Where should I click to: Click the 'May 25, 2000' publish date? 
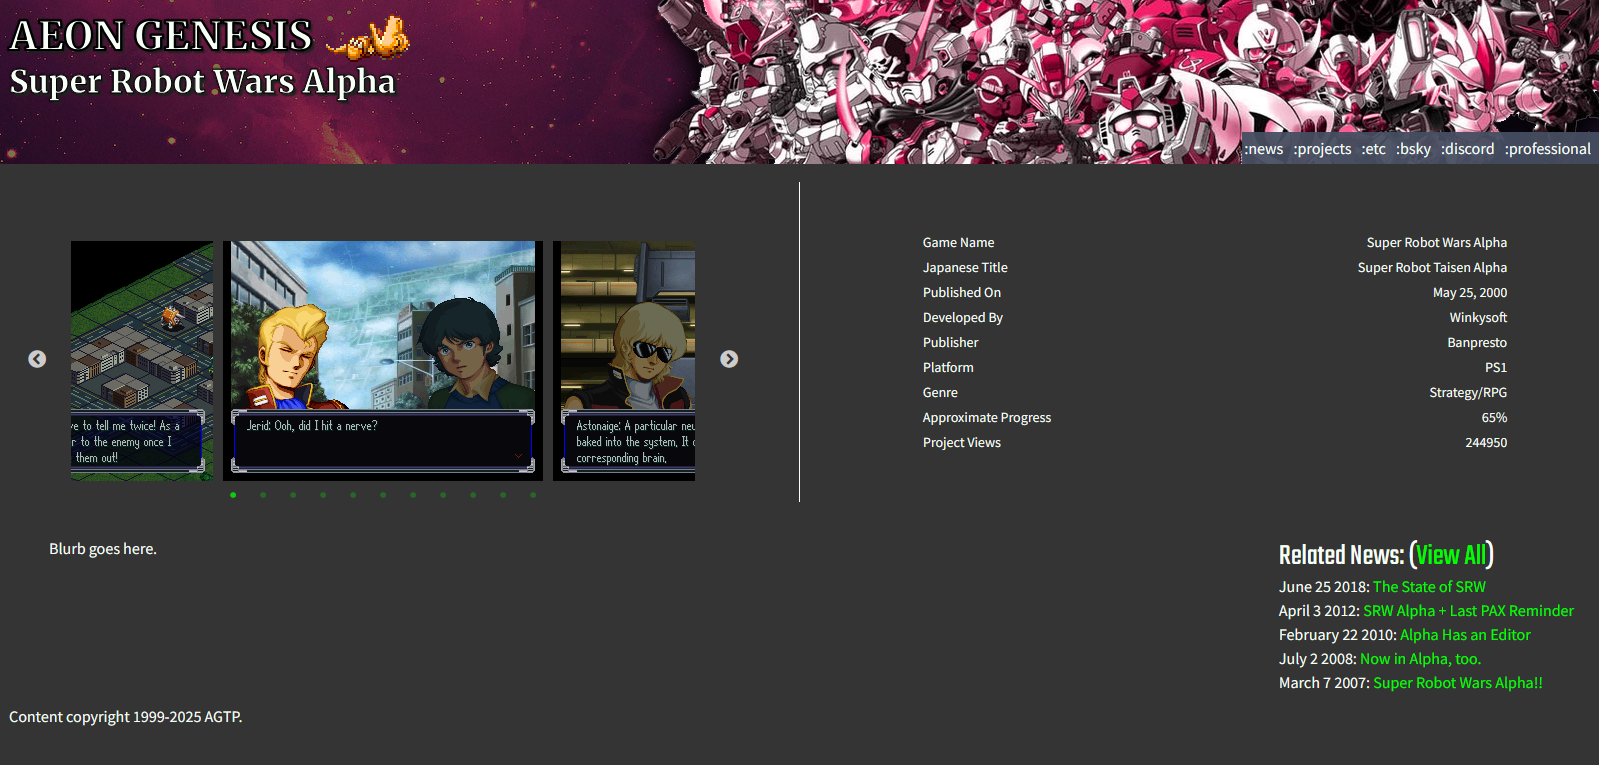click(1470, 293)
